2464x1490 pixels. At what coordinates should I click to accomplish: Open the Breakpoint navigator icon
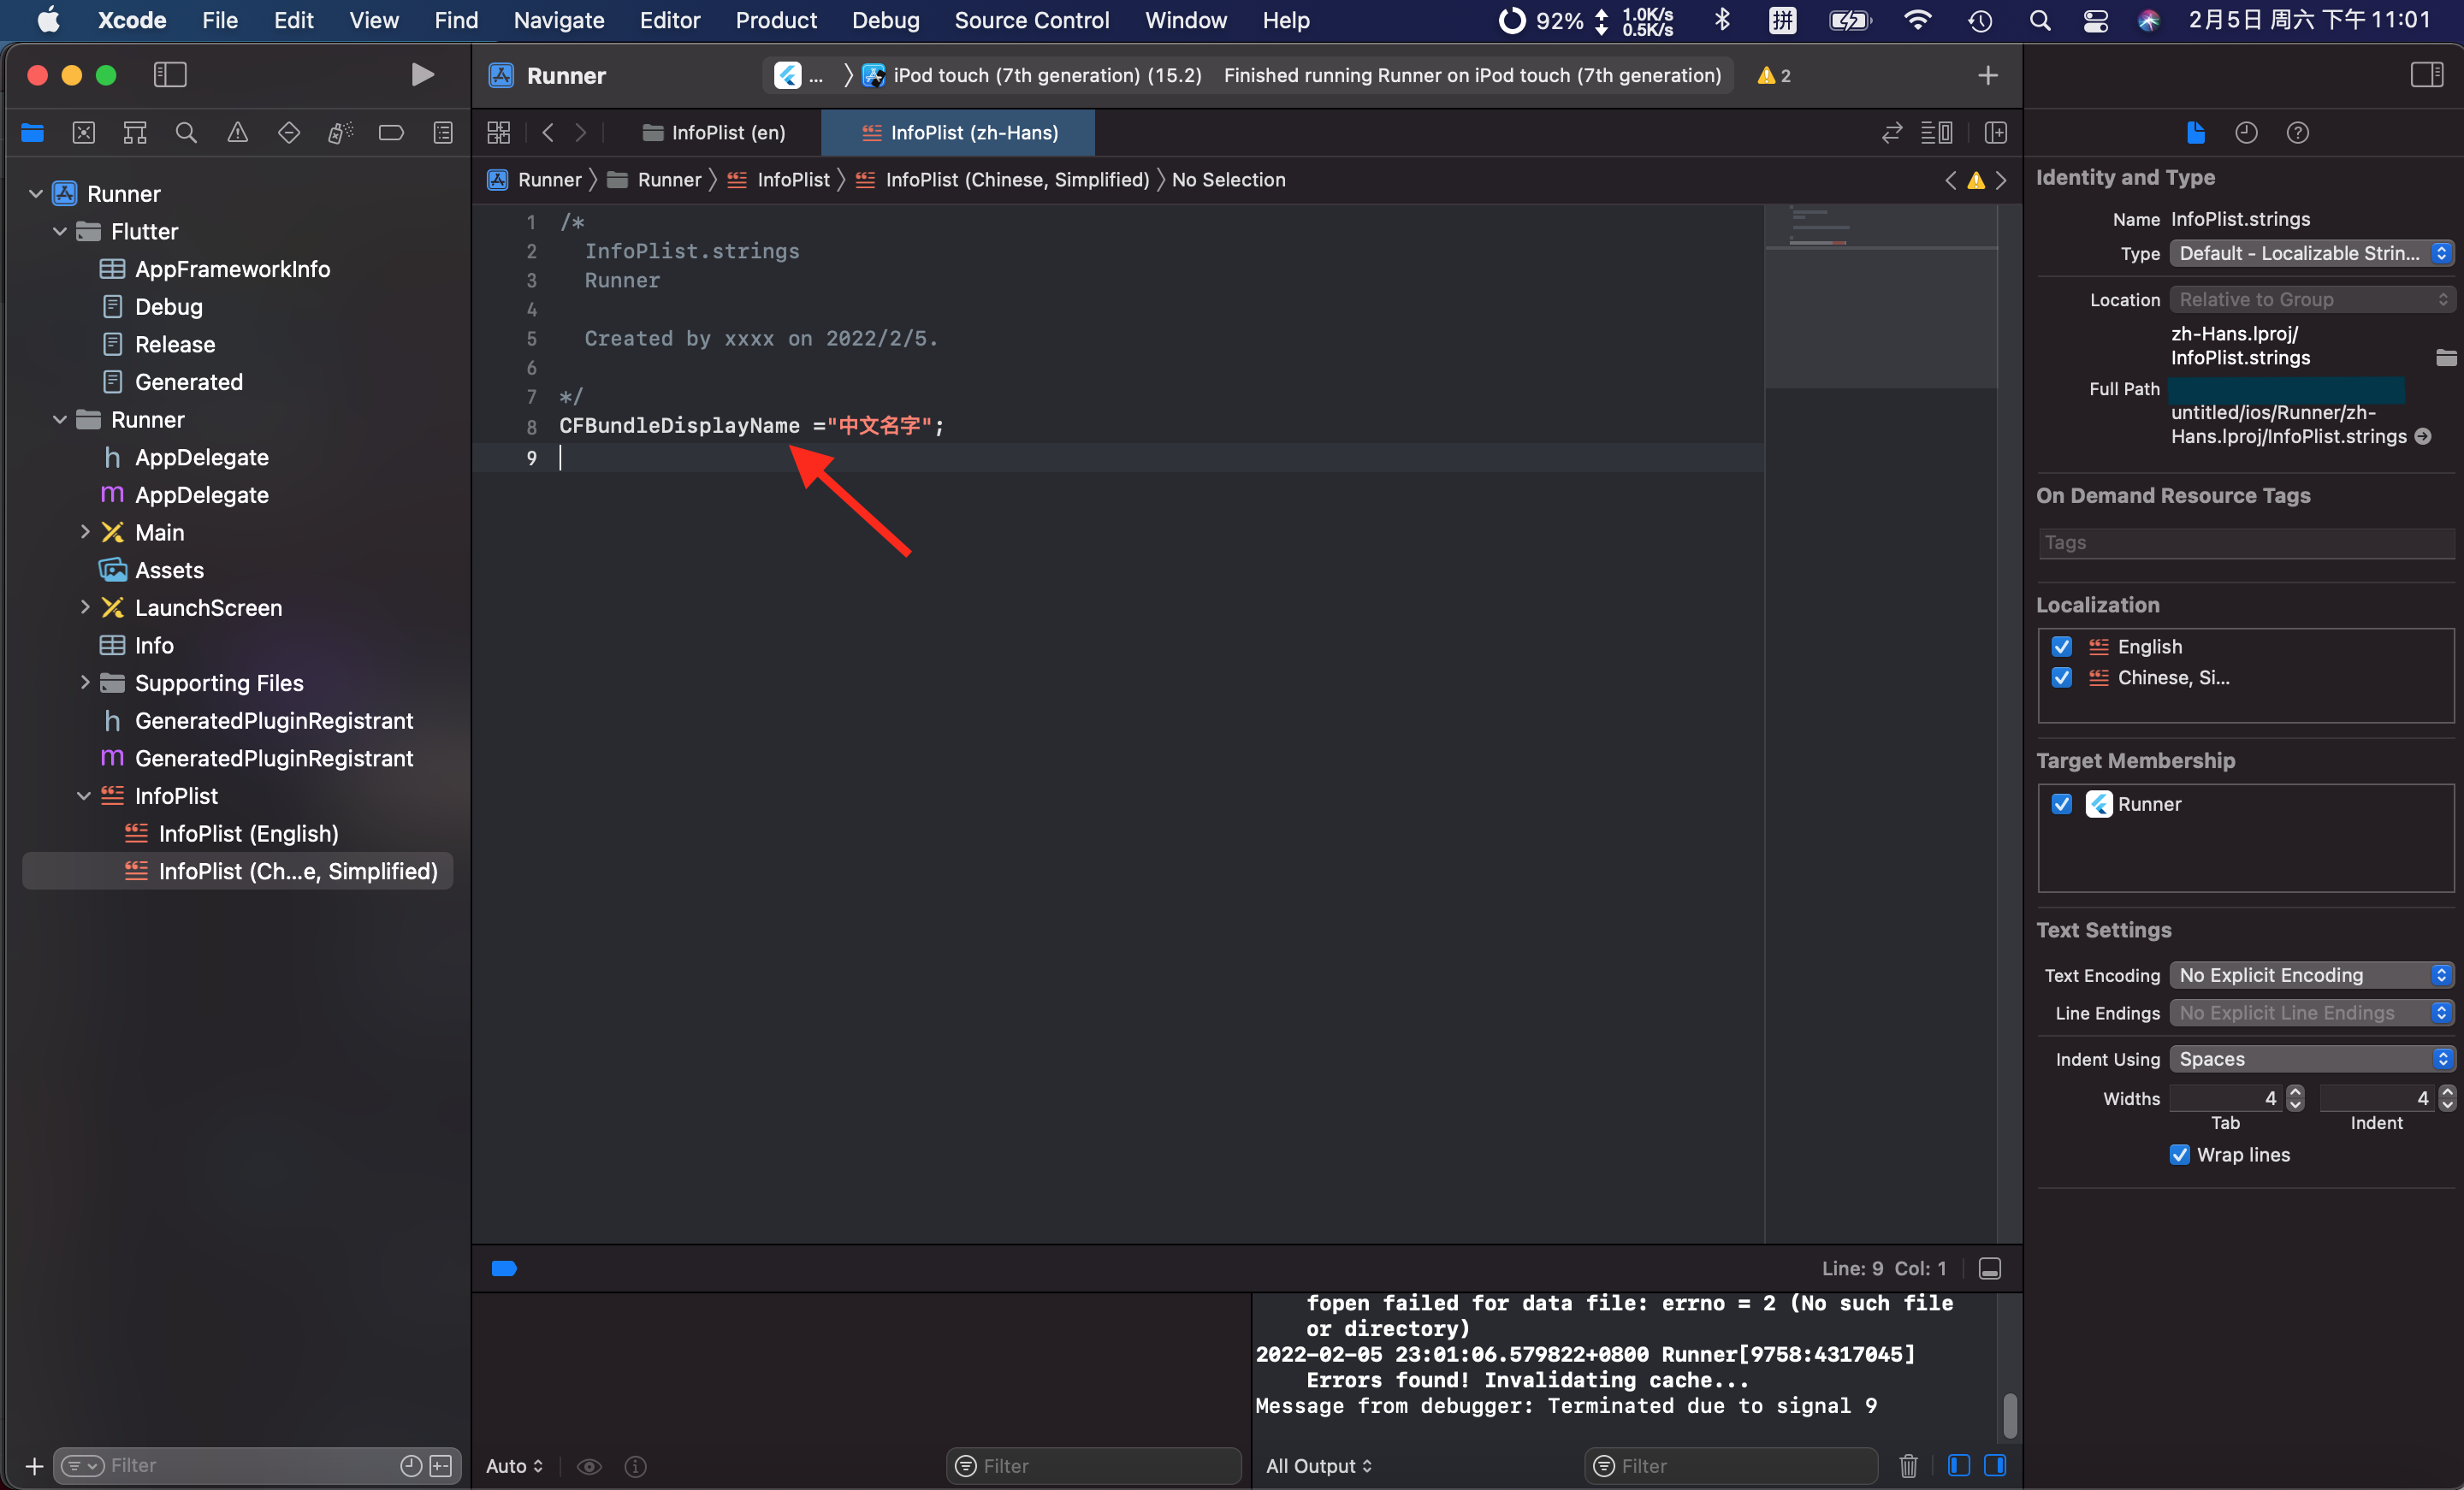(391, 133)
